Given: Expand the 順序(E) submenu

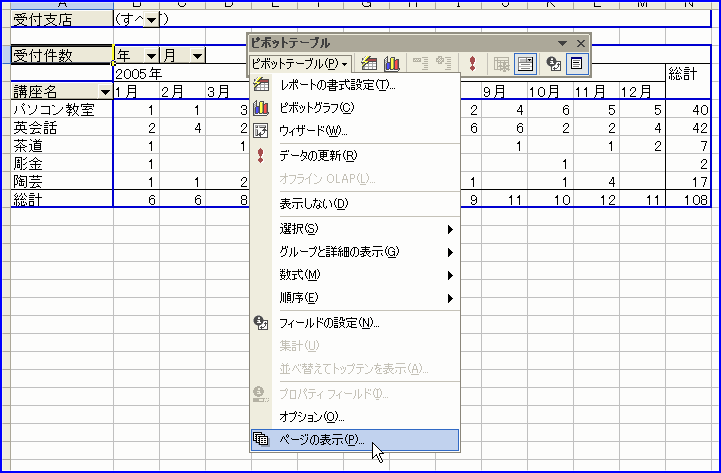Looking at the screenshot, I should [x=355, y=298].
